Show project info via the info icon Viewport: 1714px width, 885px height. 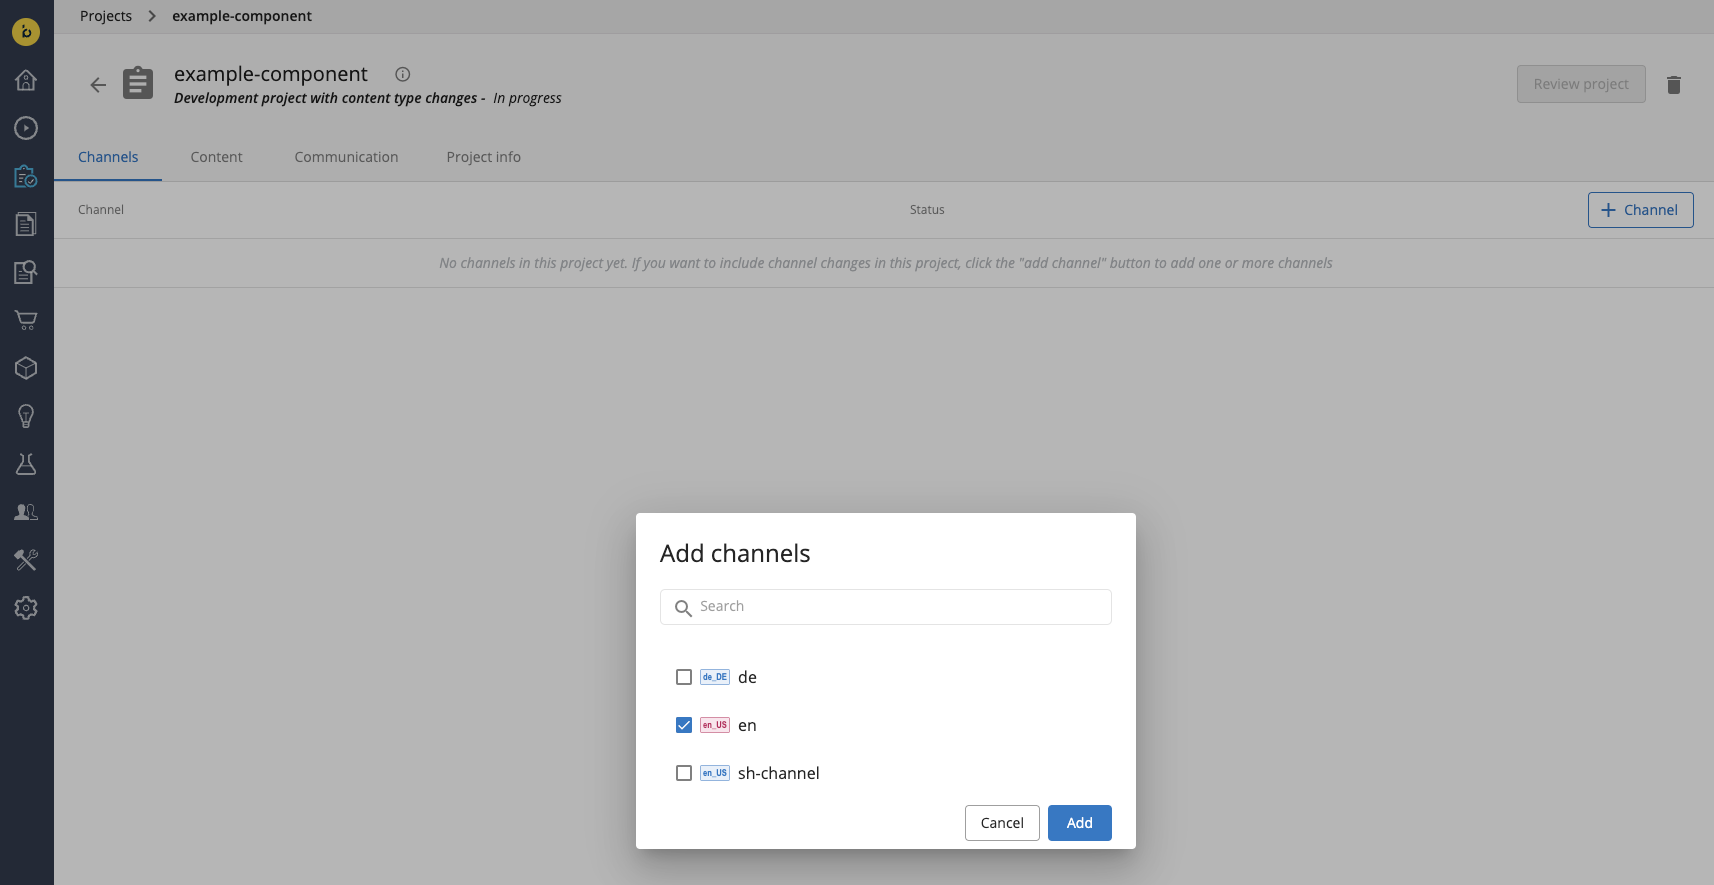click(403, 74)
